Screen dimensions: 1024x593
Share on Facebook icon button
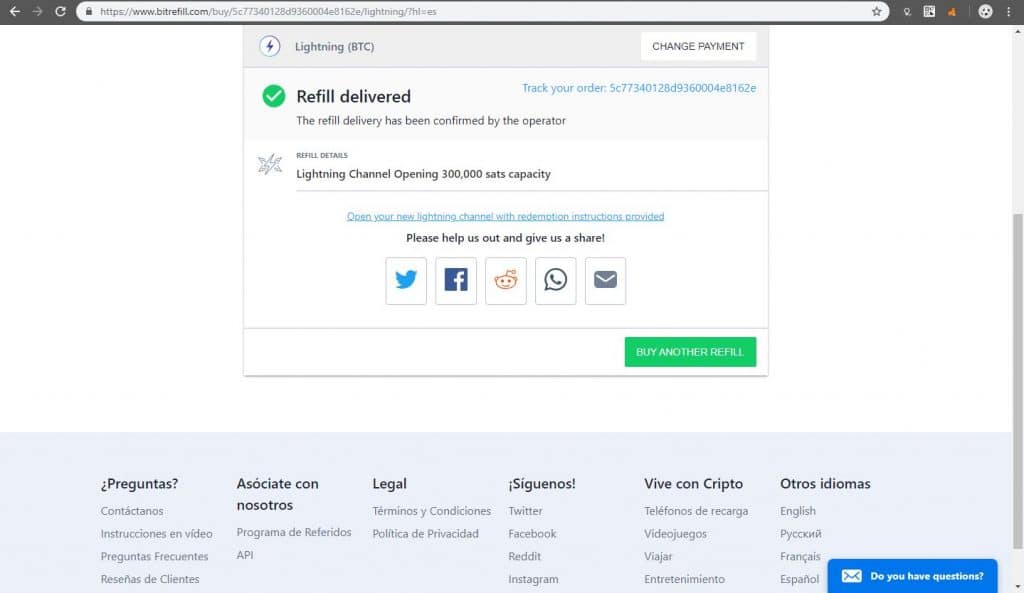click(x=456, y=281)
